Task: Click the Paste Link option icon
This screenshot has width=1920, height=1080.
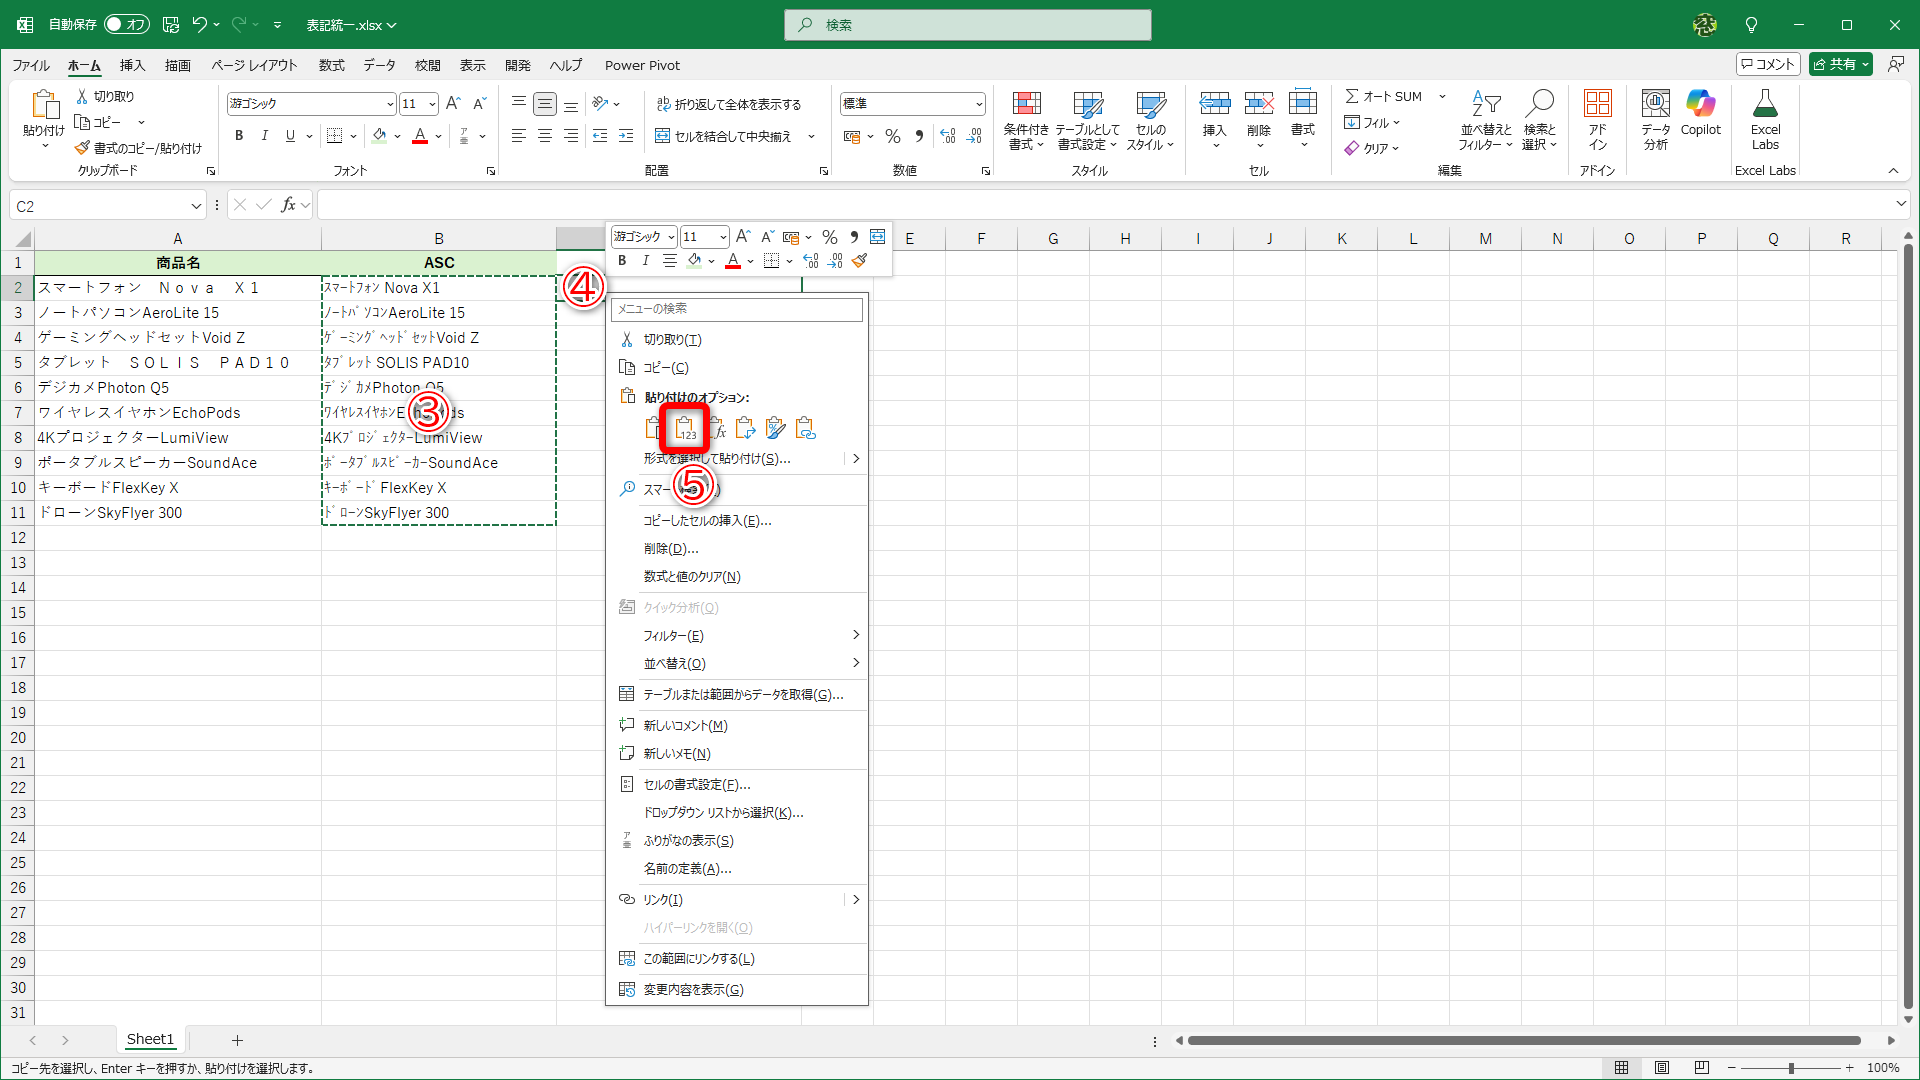Action: tap(805, 429)
